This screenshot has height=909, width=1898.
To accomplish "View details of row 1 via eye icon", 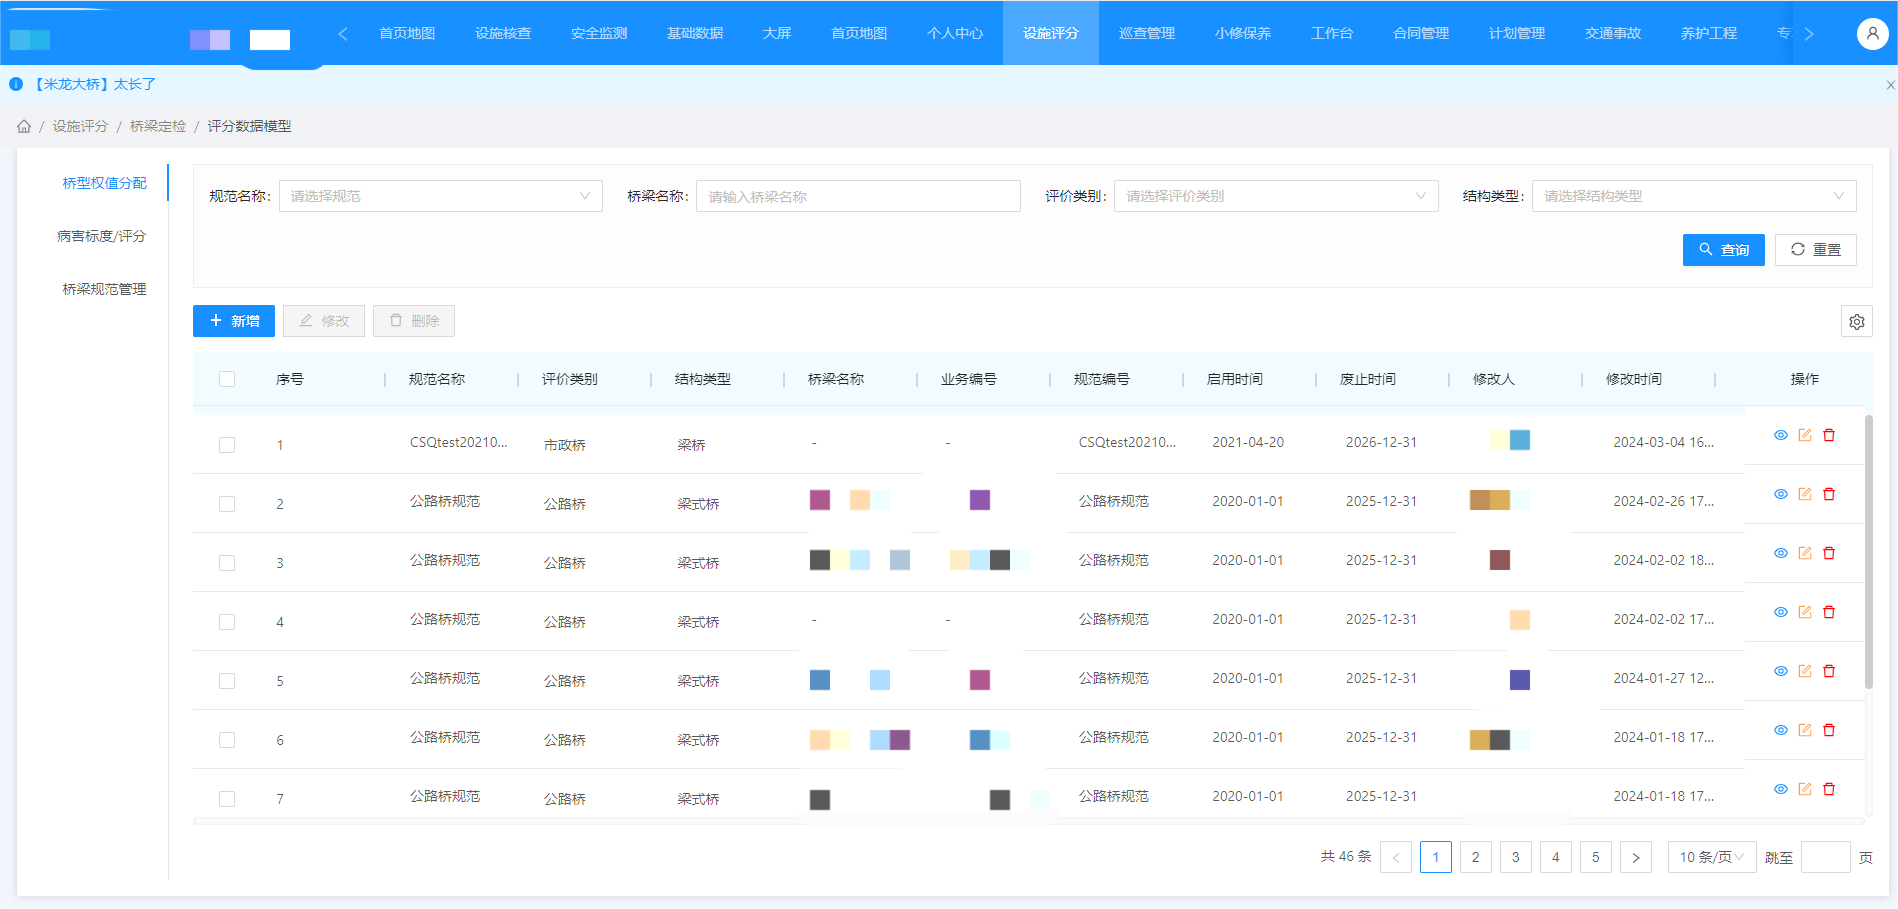I will point(1781,435).
